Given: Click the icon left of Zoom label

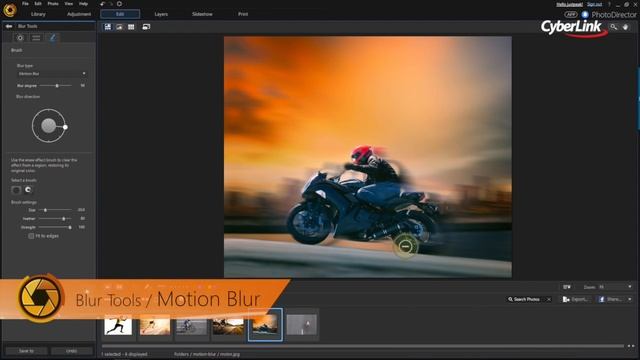Looking at the screenshot, I should 567,287.
